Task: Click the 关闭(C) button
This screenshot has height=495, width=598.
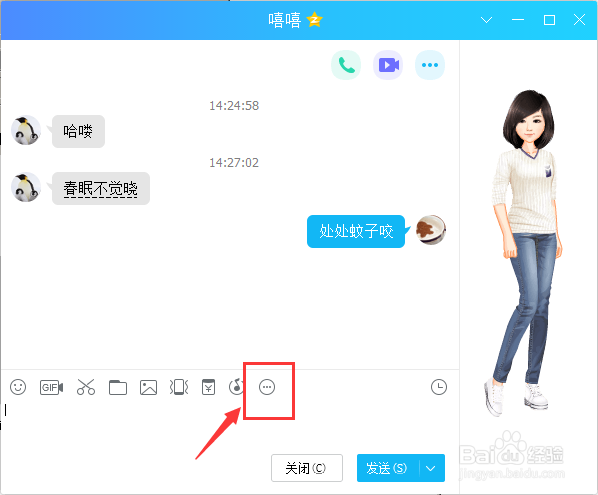Action: pos(307,468)
